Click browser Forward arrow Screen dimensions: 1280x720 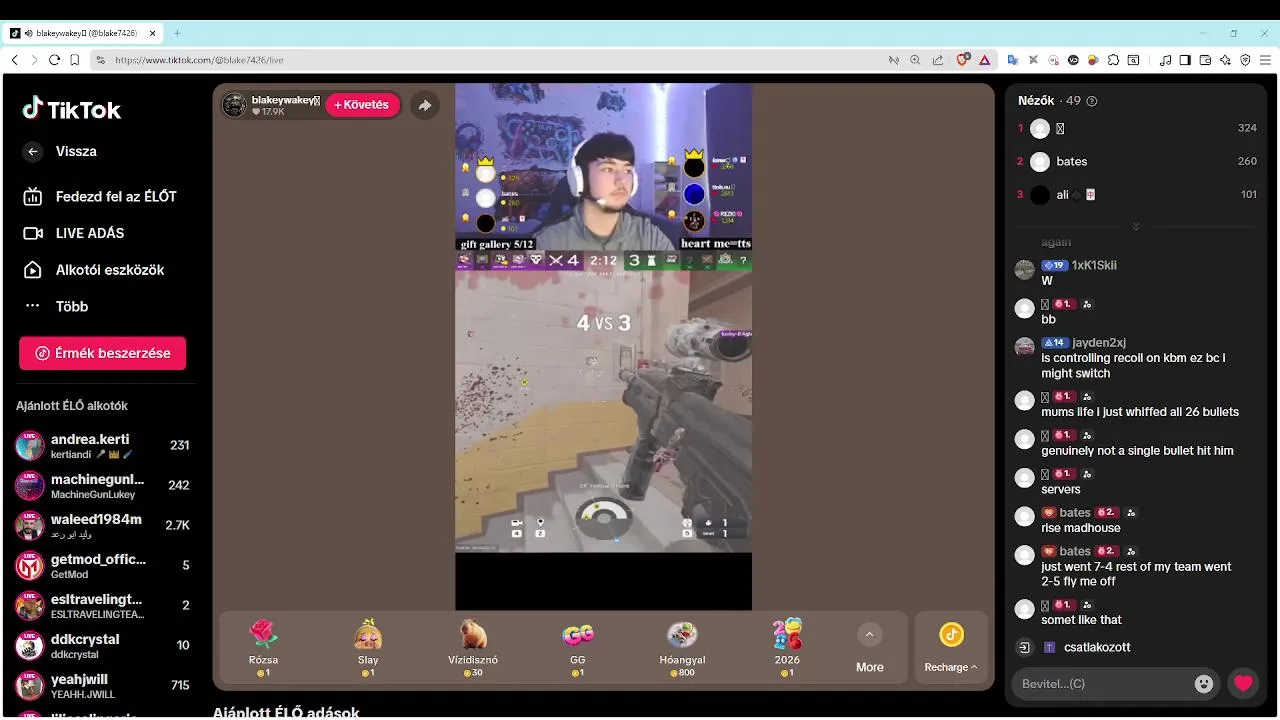[34, 60]
